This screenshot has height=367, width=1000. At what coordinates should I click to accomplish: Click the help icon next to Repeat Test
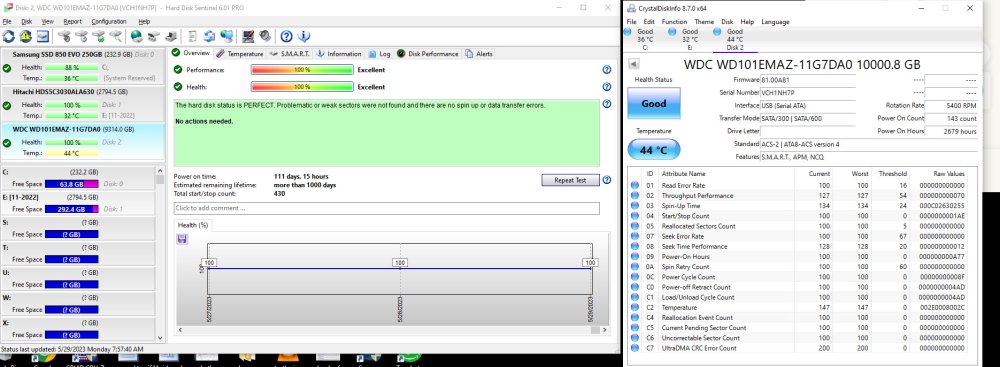pyautogui.click(x=607, y=180)
